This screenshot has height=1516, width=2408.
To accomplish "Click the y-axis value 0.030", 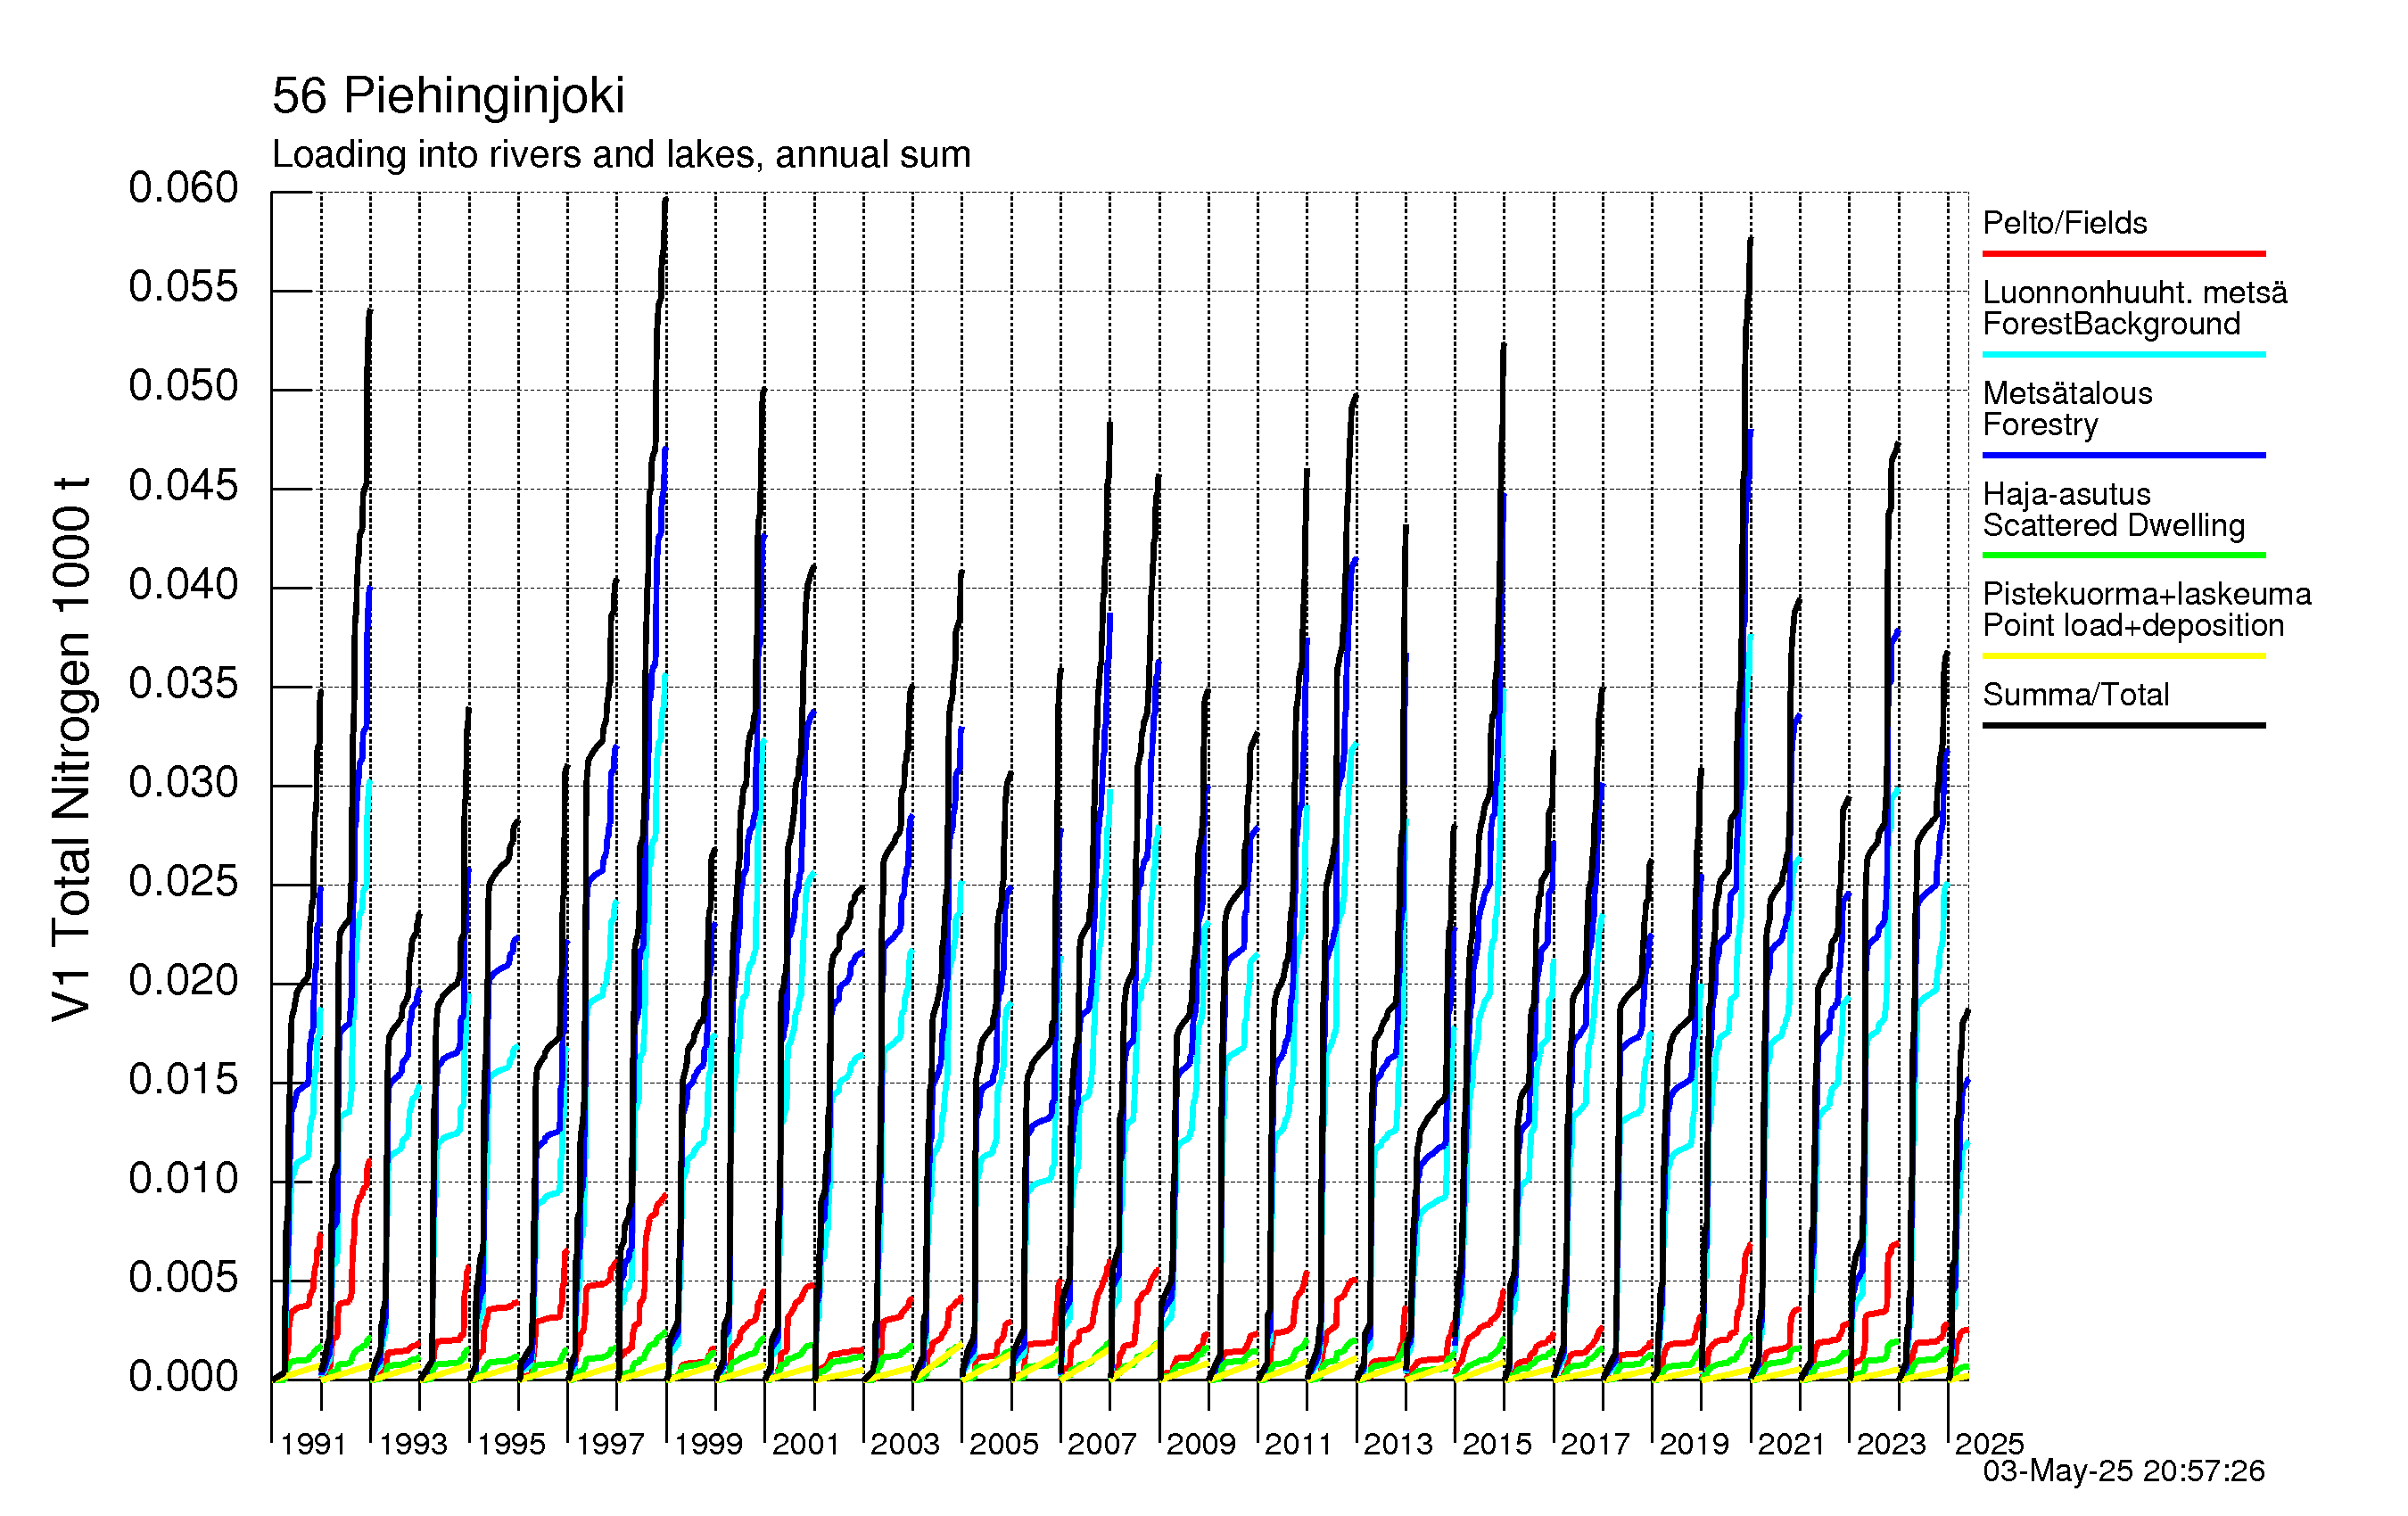I will 184,783.
